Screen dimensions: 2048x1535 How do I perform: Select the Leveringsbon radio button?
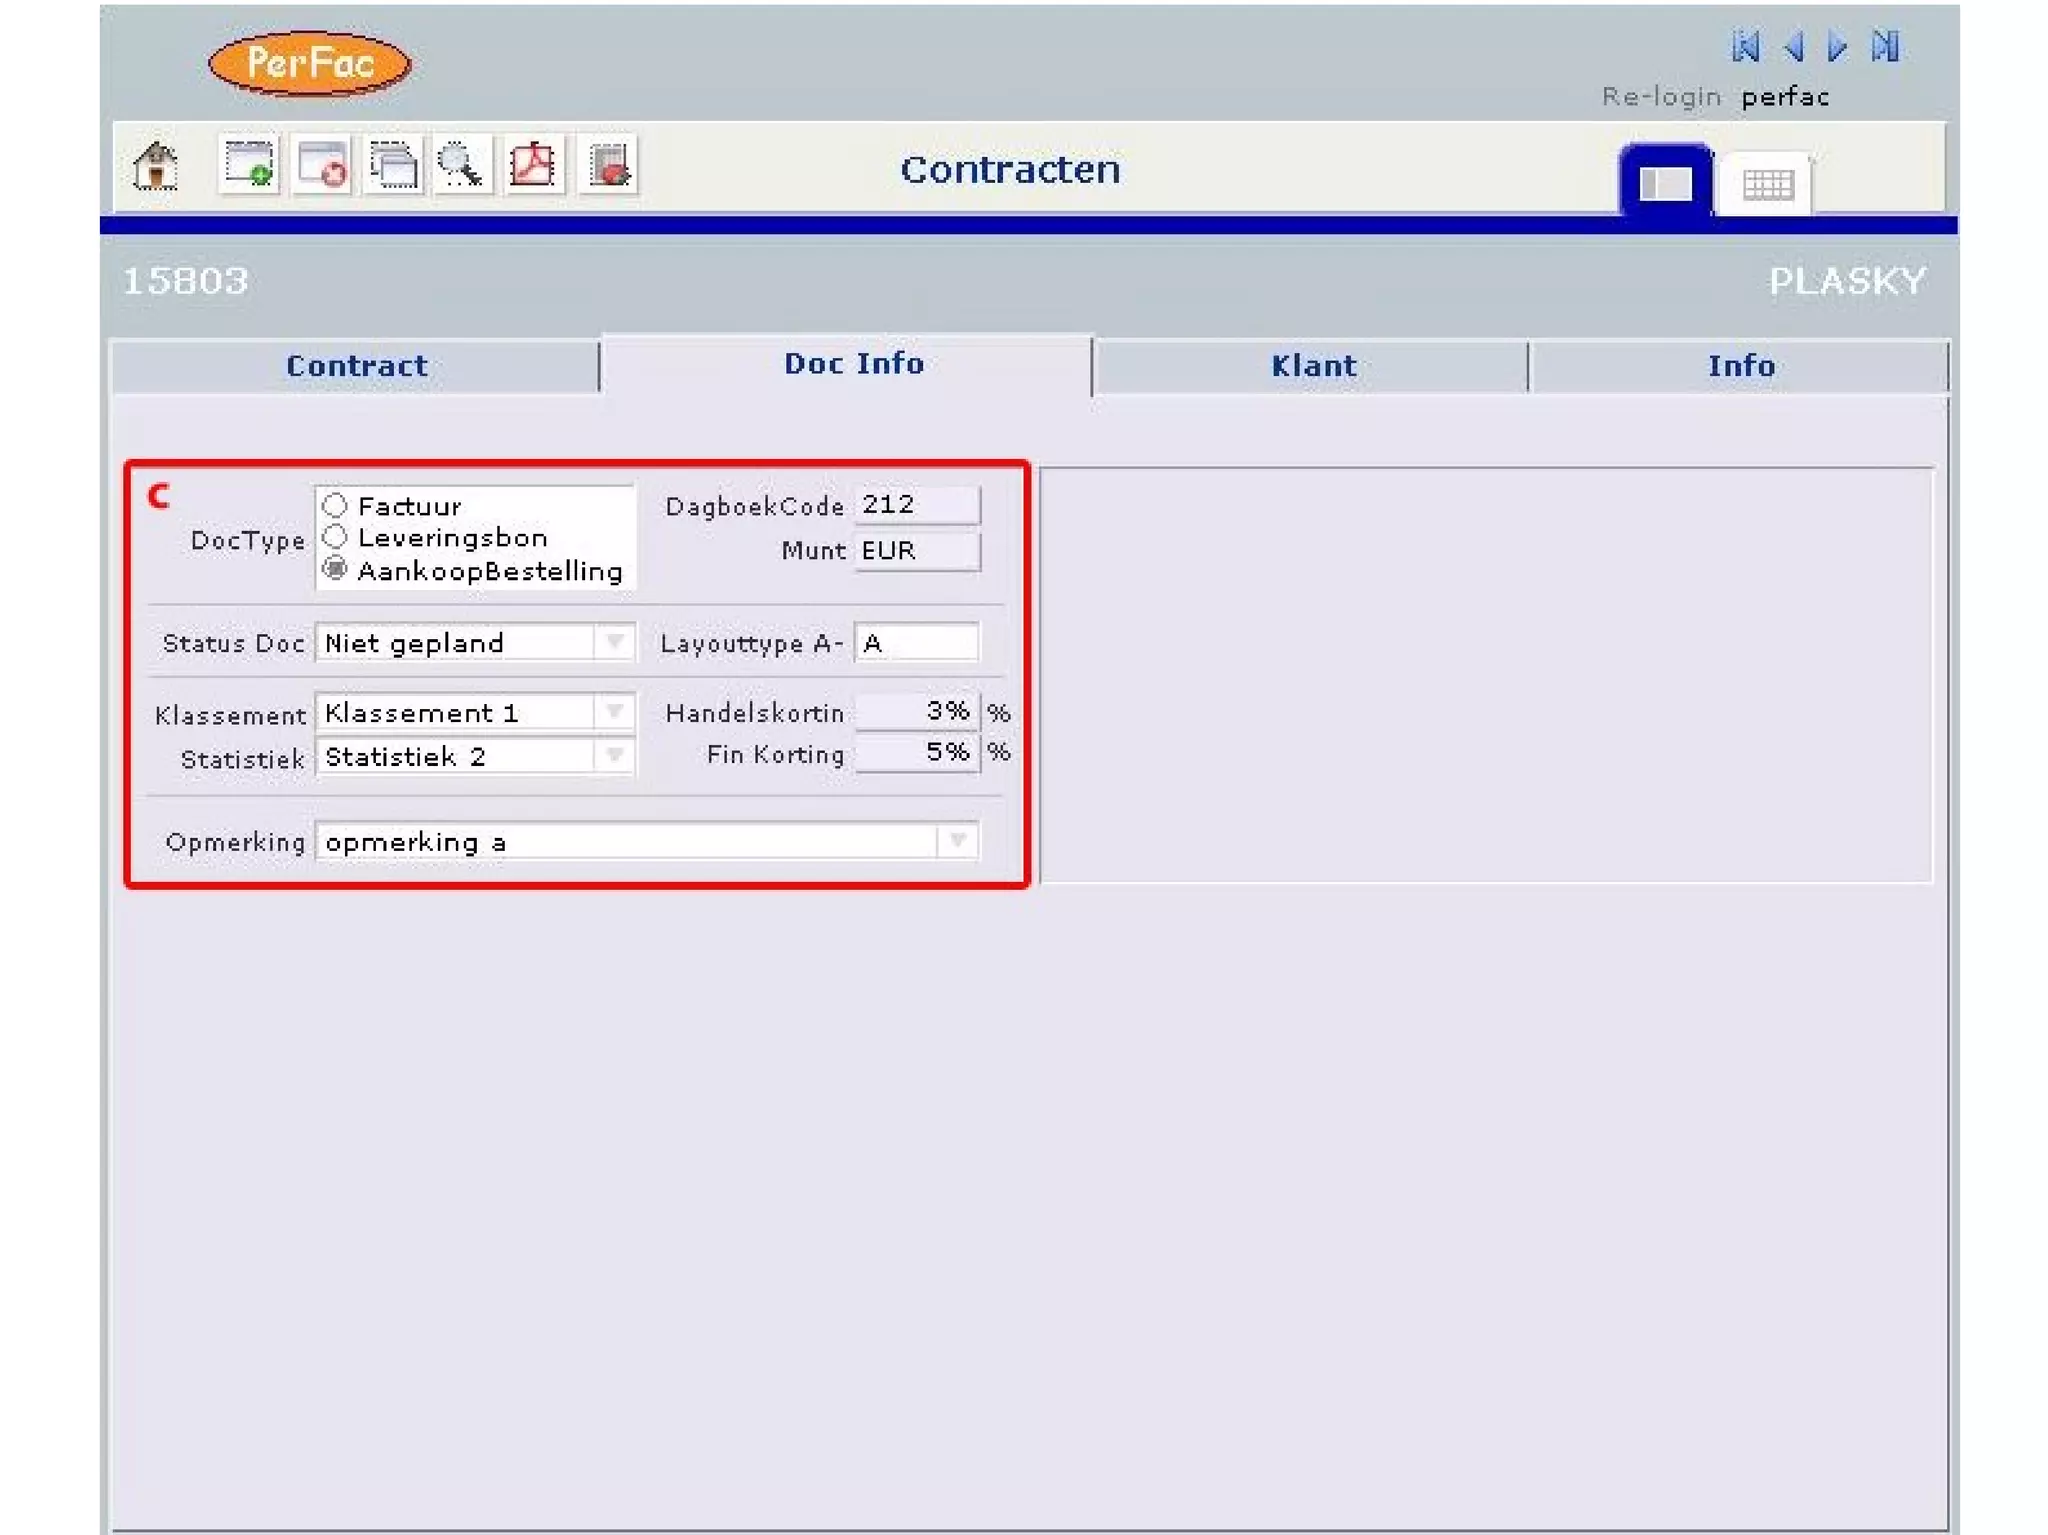coord(335,537)
